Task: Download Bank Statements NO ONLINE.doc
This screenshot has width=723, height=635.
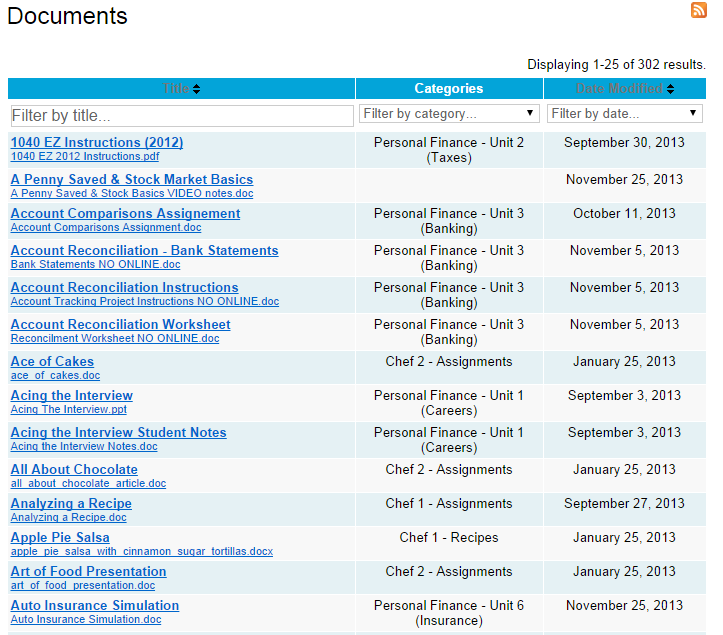Action: [x=95, y=264]
